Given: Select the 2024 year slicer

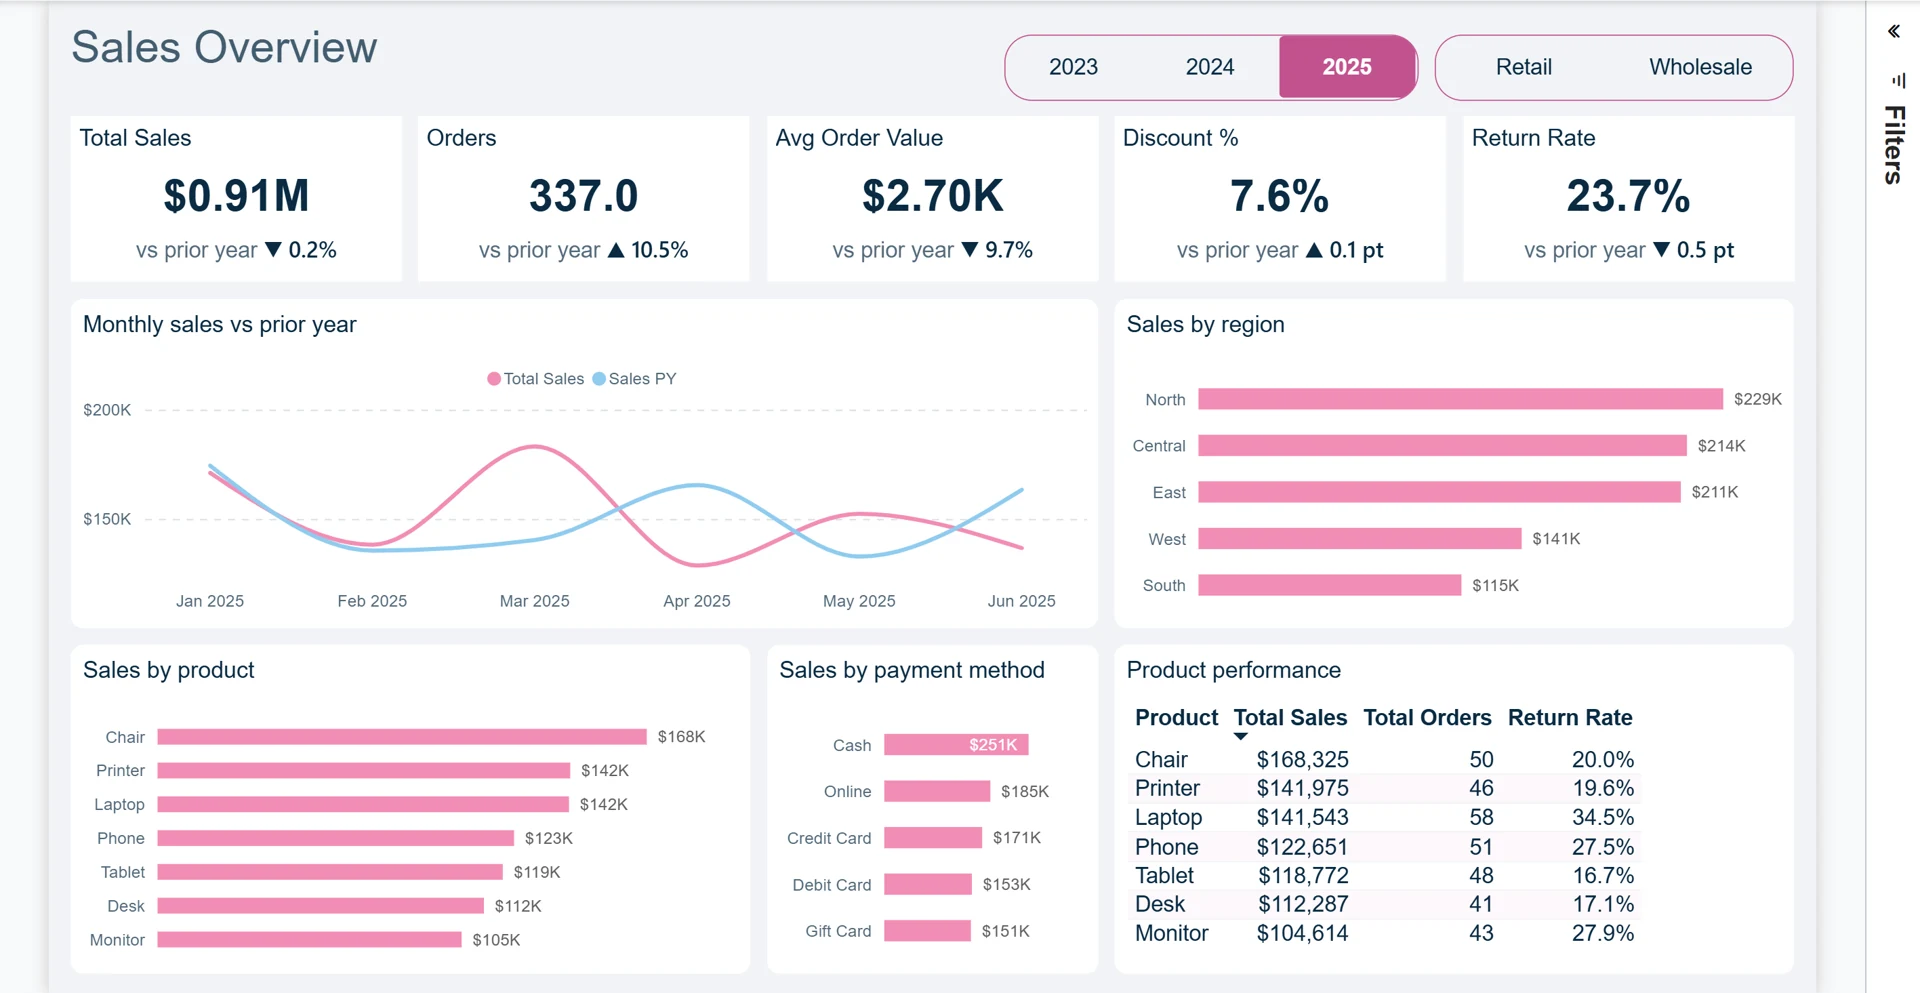Looking at the screenshot, I should [1210, 67].
